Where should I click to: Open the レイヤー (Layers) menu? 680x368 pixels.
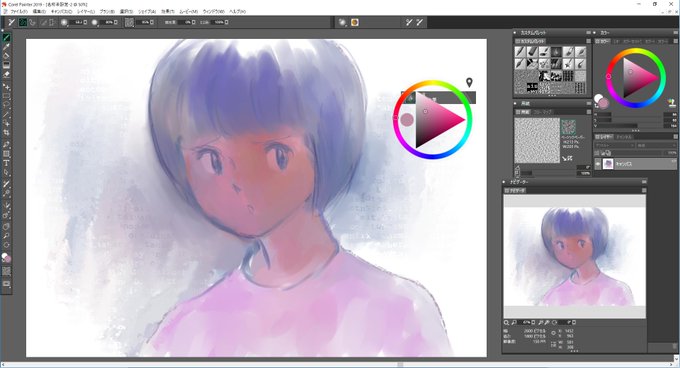86,12
